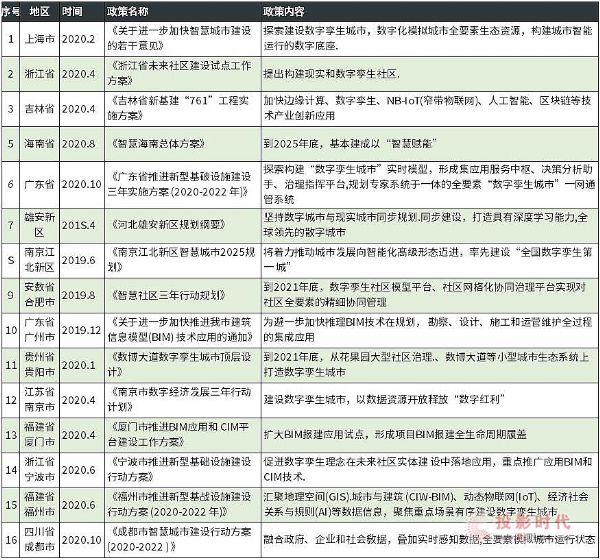
Task: Select the cell 海南省
Action: tap(39, 144)
